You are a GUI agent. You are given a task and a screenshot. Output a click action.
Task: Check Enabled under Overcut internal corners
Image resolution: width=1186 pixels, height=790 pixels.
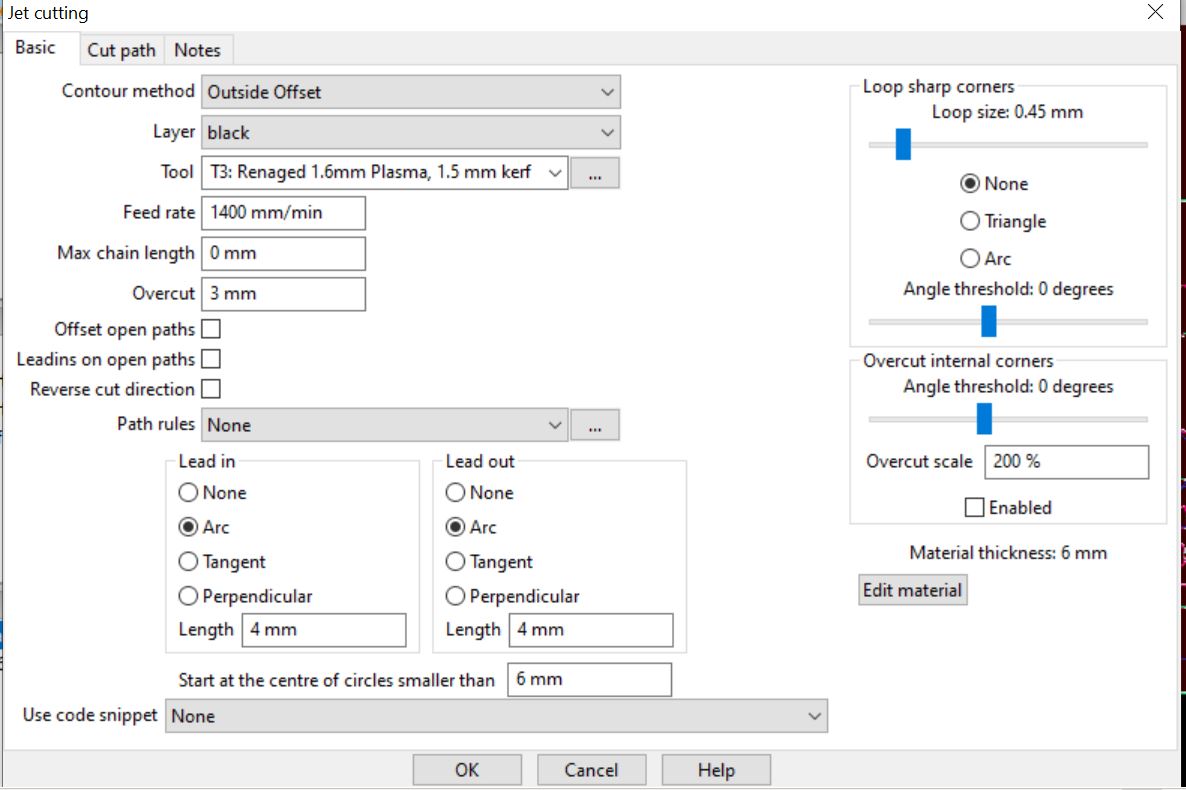(x=974, y=507)
